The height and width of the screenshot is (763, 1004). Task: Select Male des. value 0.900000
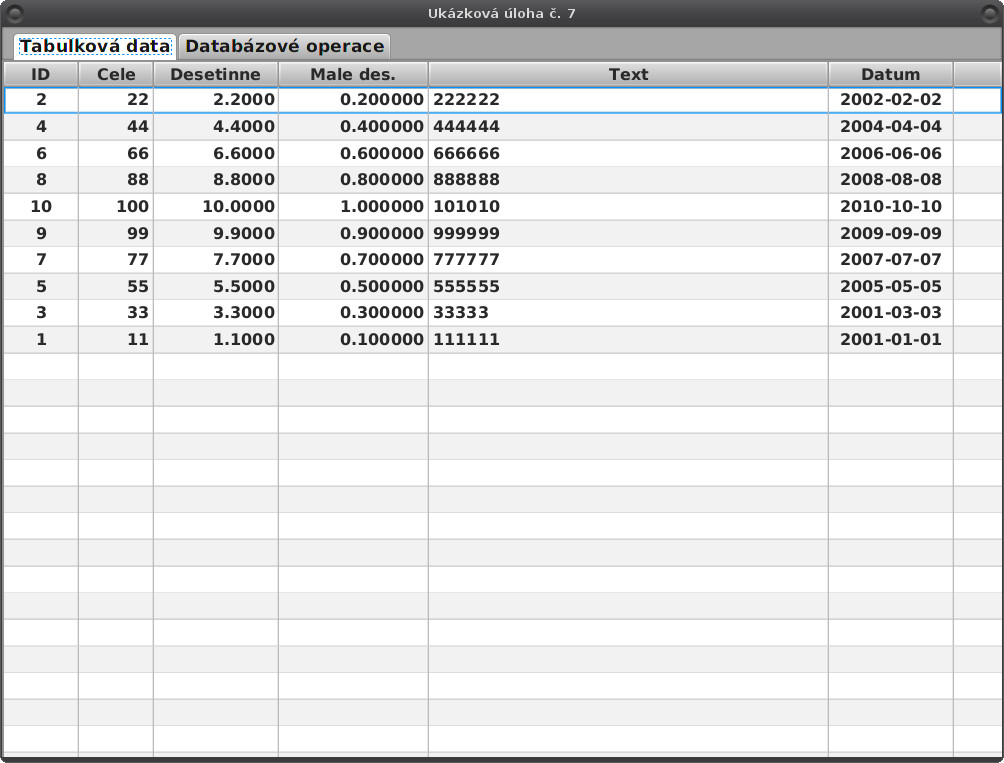353,234
